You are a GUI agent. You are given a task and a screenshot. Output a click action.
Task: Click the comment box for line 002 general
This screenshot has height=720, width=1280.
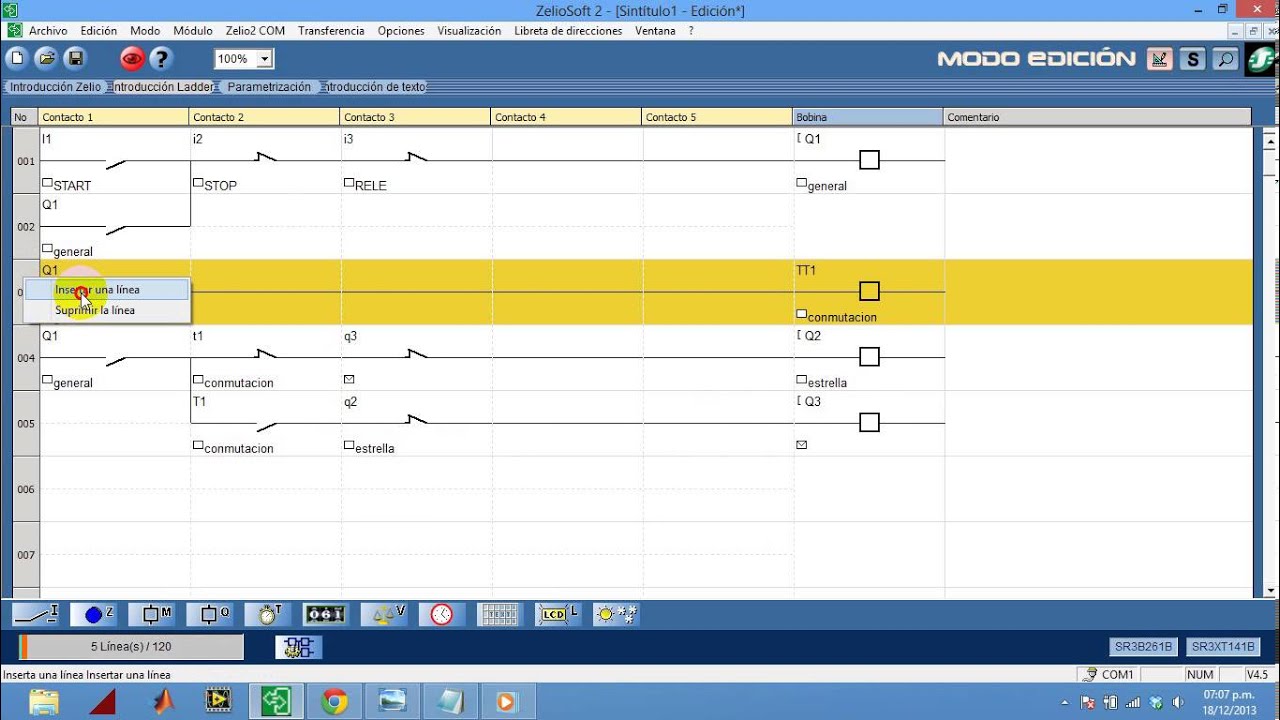tap(47, 248)
